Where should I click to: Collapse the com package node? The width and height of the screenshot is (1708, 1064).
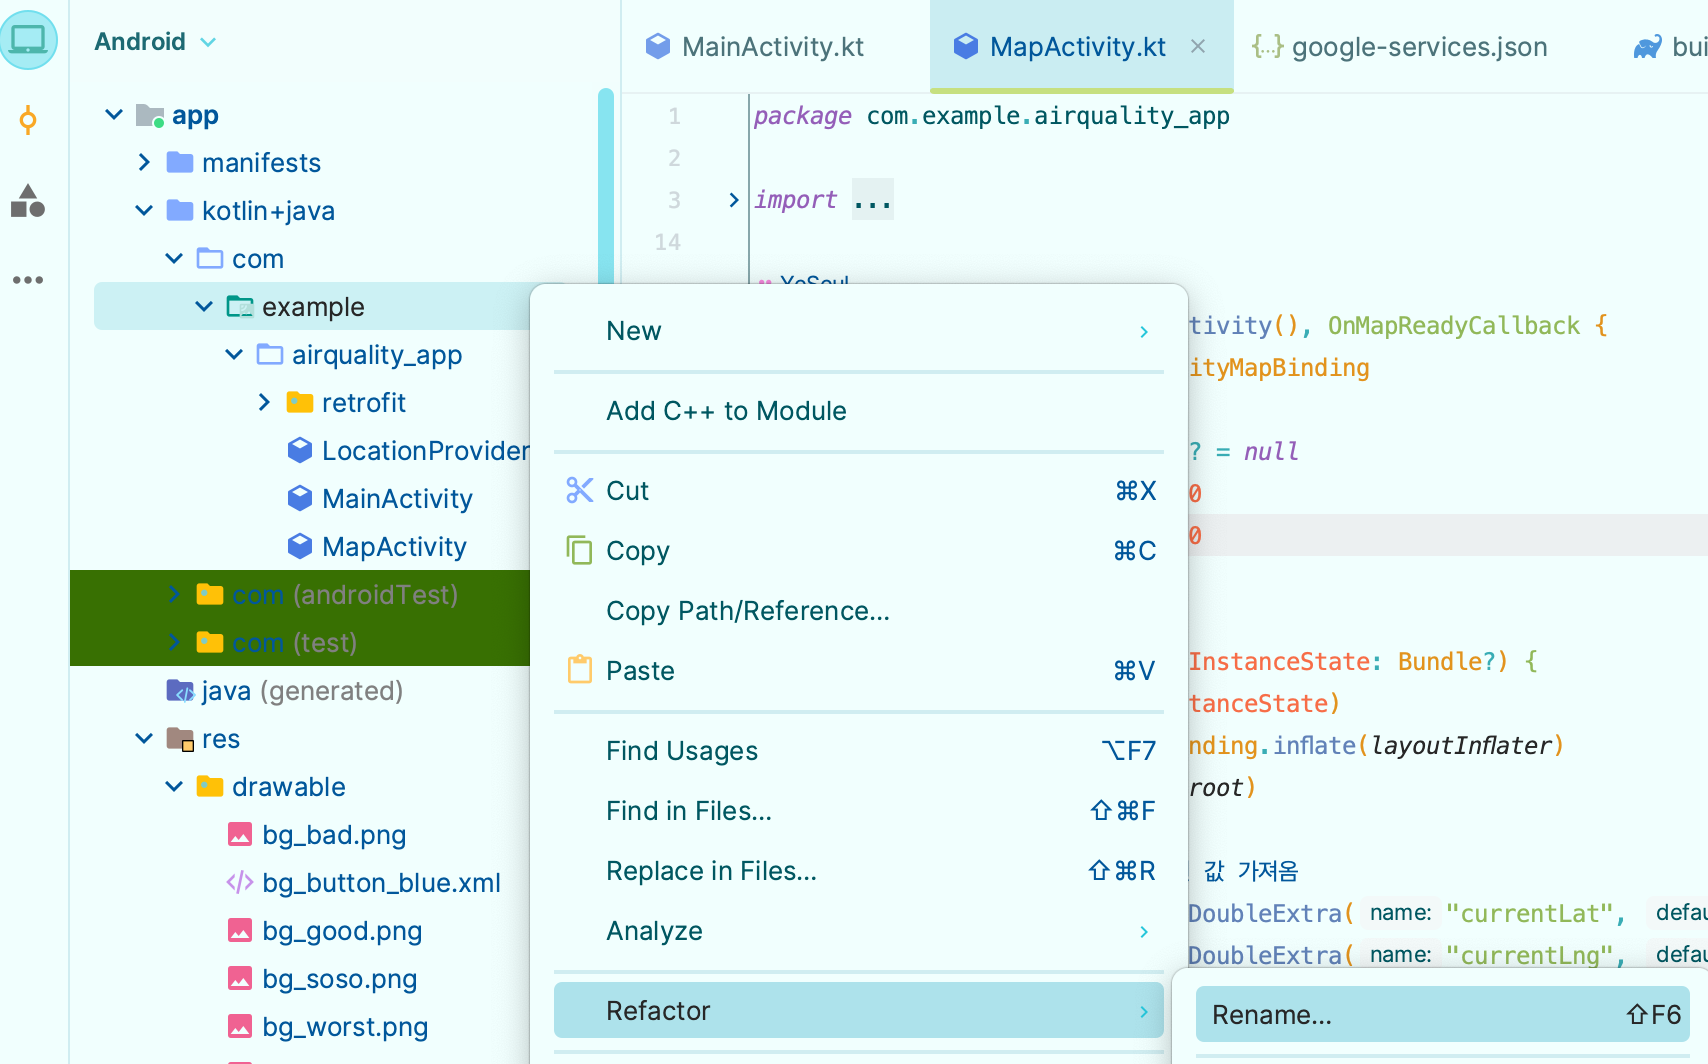(174, 258)
